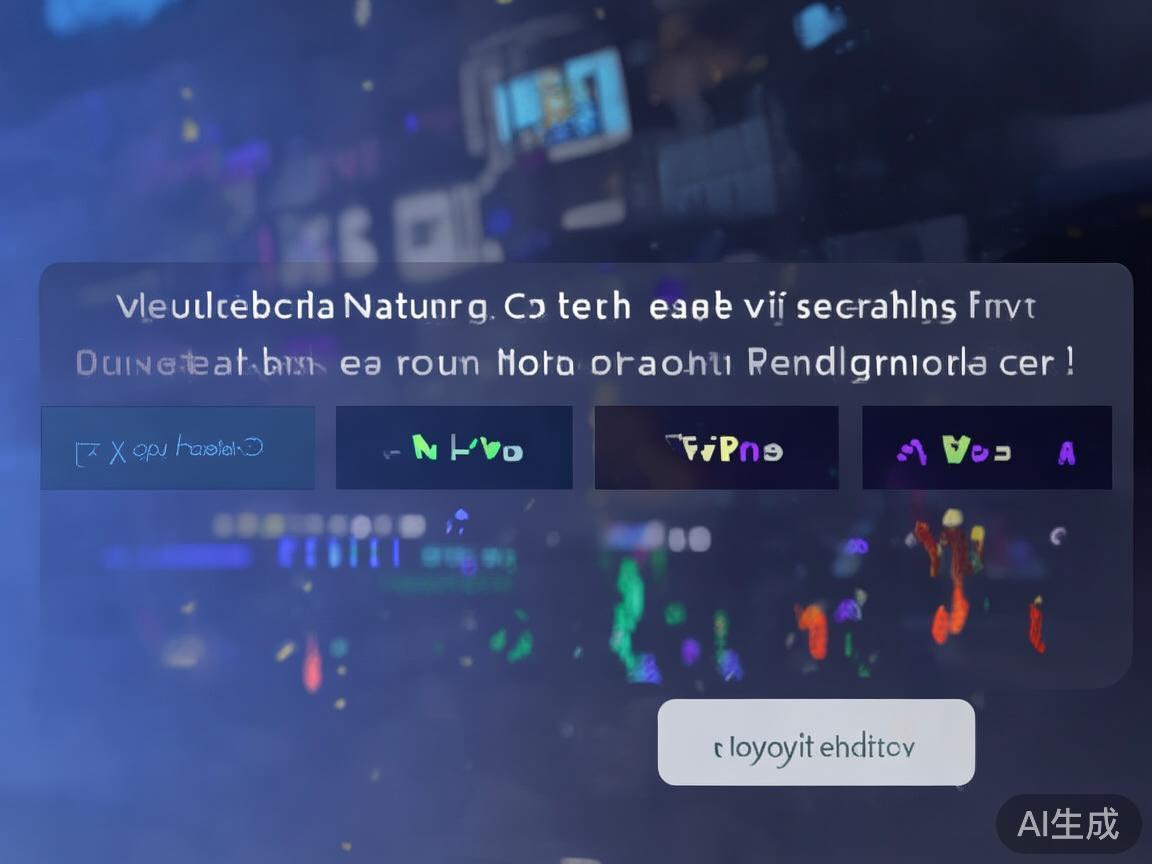1152x864 pixels.
Task: Click the row of gray dots
Action: pyautogui.click(x=320, y=525)
